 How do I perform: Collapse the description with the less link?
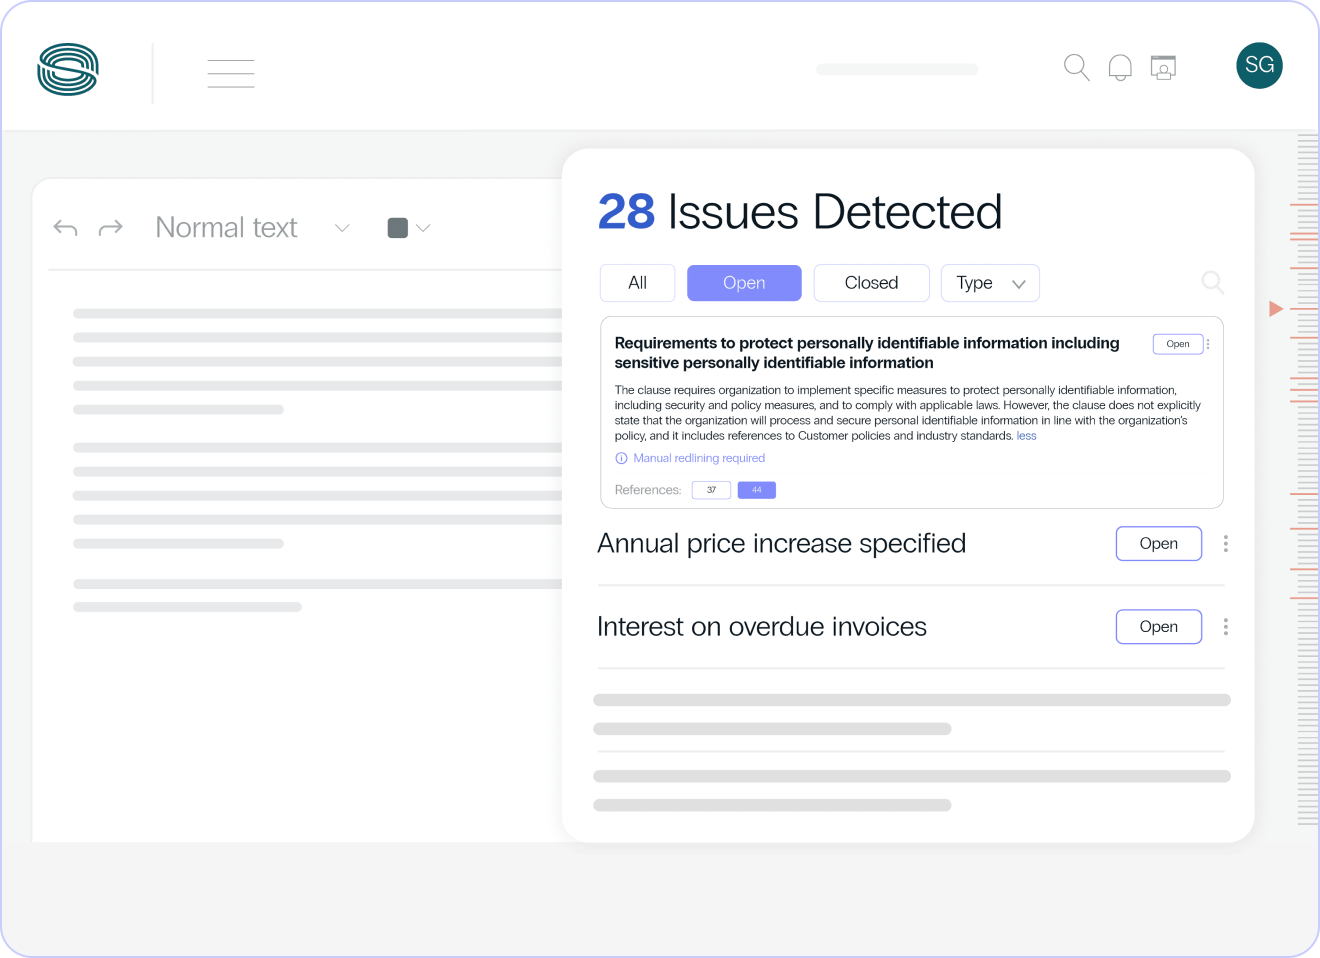pos(1026,436)
